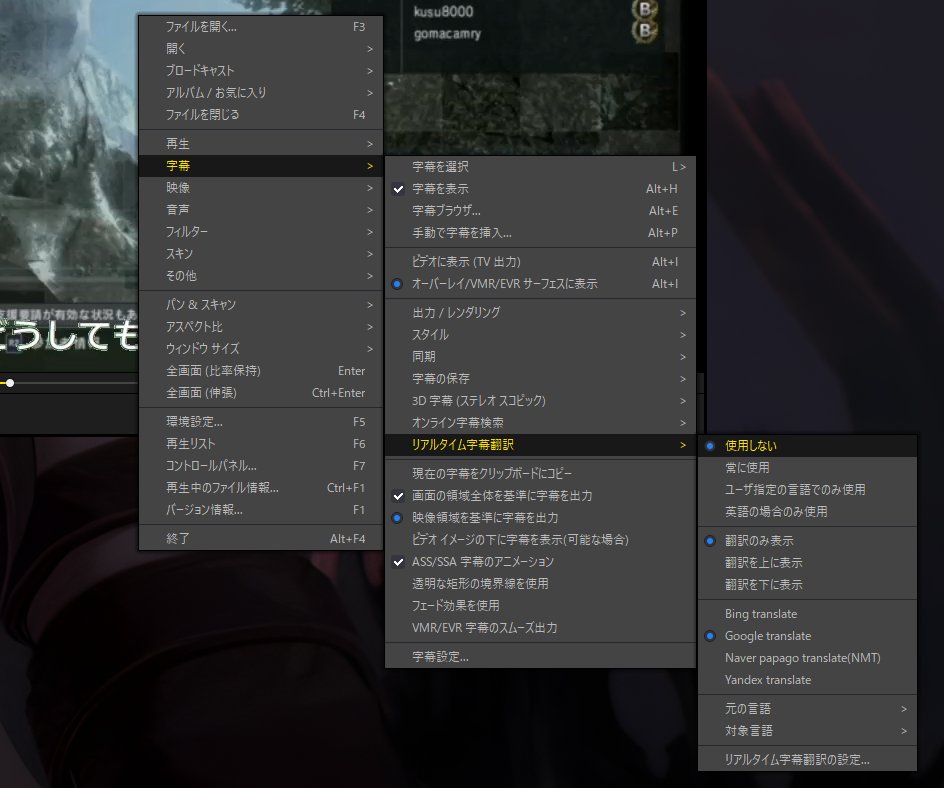Open 字幕ブラウザ... entry
This screenshot has width=944, height=788.
point(540,211)
